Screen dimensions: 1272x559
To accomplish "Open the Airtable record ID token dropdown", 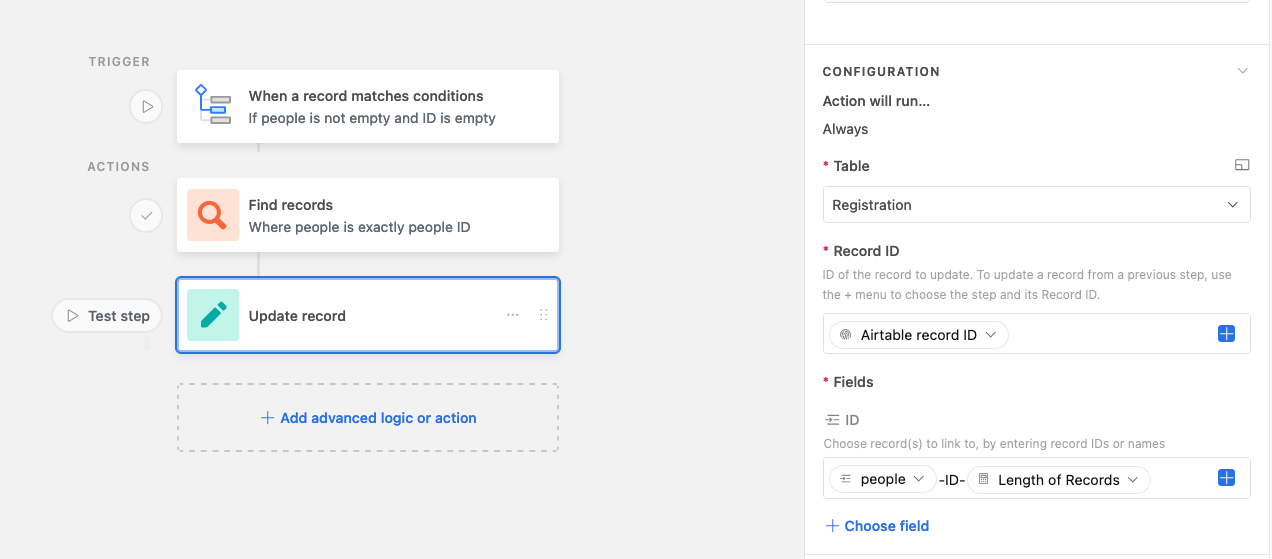I will (x=918, y=335).
